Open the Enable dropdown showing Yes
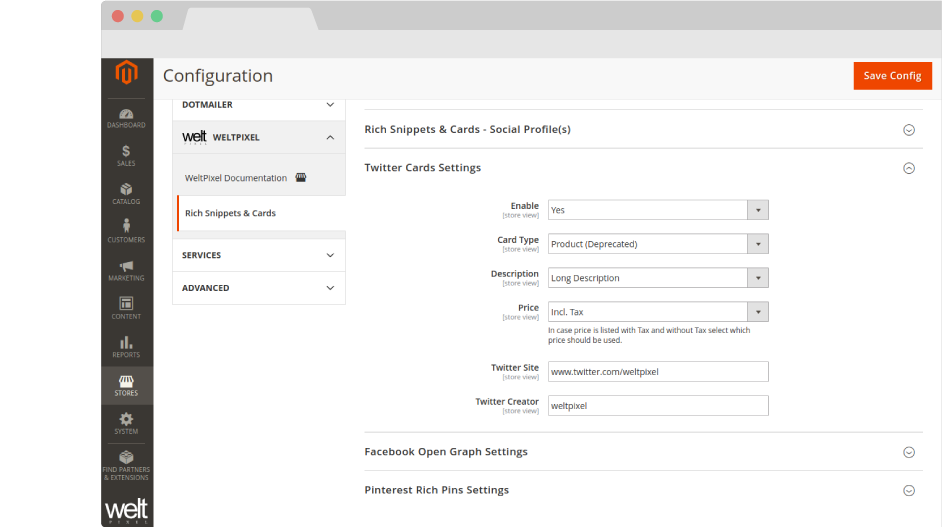Viewport: 942px width, 527px height. (x=658, y=210)
